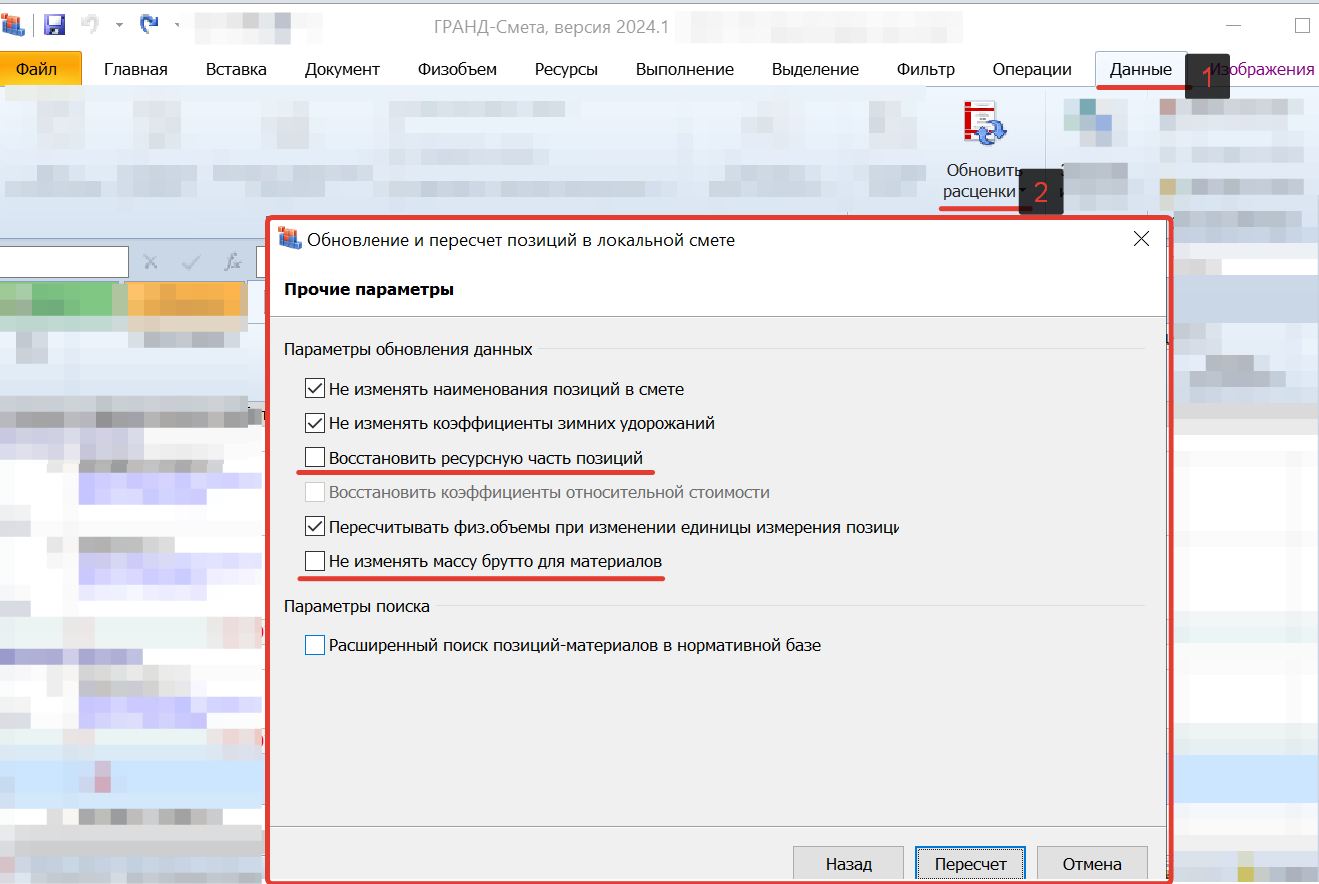1319x884 pixels.
Task: Click the formula bar cancel X icon
Action: click(150, 262)
